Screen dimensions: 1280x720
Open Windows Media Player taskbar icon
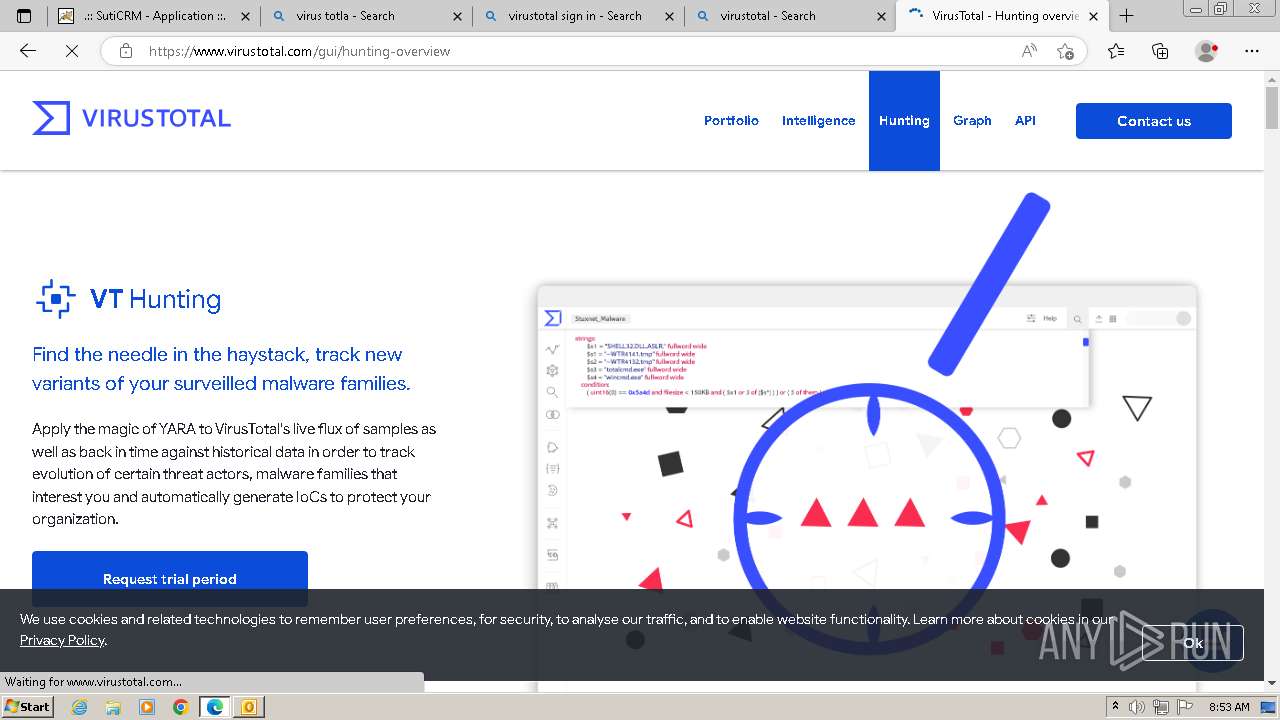pos(147,707)
